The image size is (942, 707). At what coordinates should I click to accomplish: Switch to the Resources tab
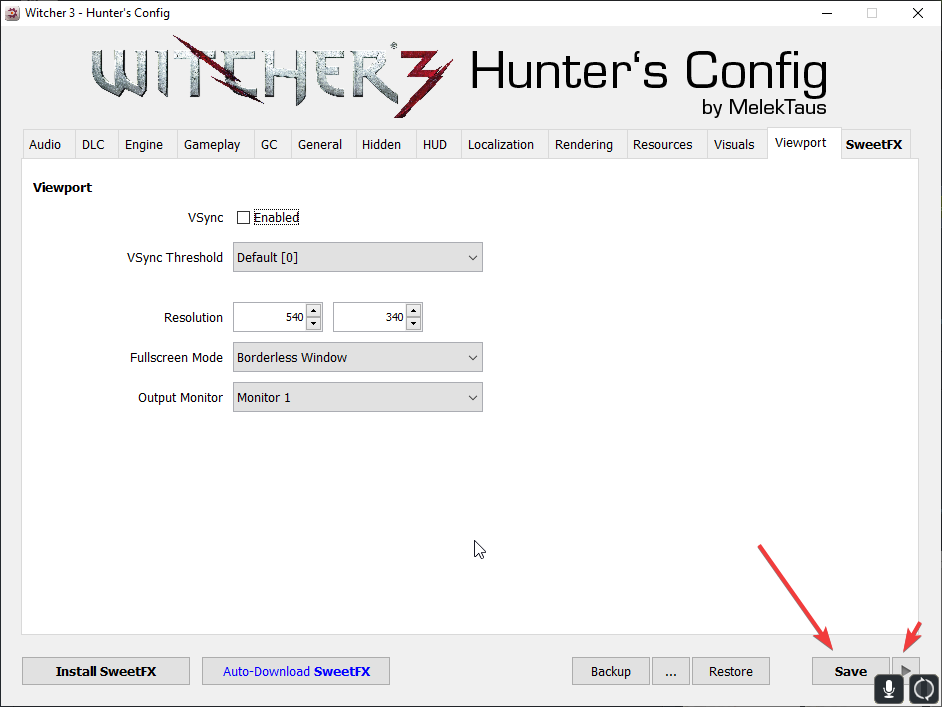[666, 144]
